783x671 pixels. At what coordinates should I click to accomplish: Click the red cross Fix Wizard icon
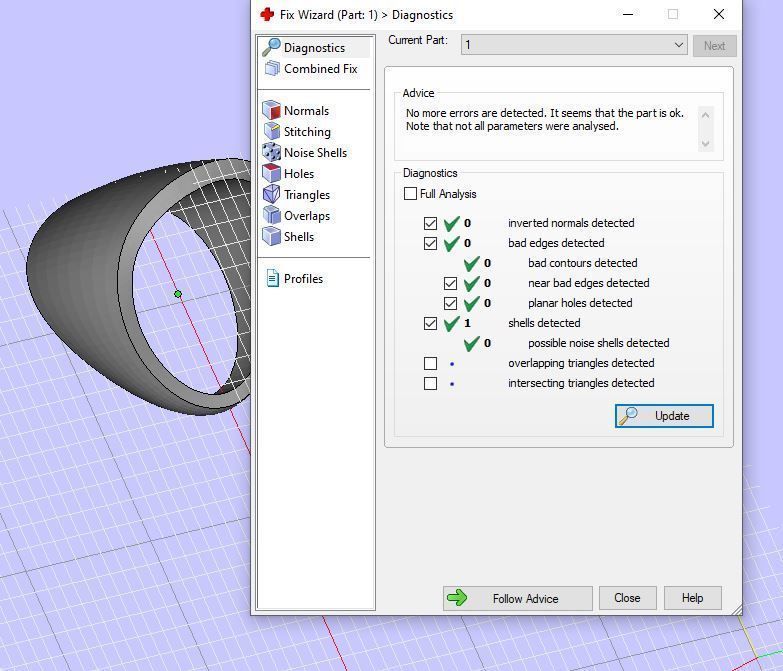click(x=267, y=14)
